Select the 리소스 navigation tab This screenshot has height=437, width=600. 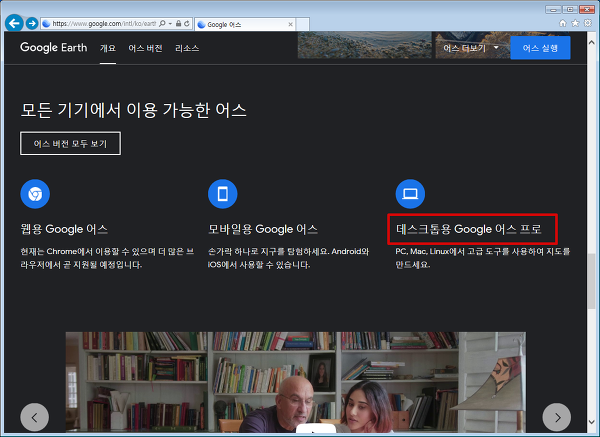click(187, 48)
